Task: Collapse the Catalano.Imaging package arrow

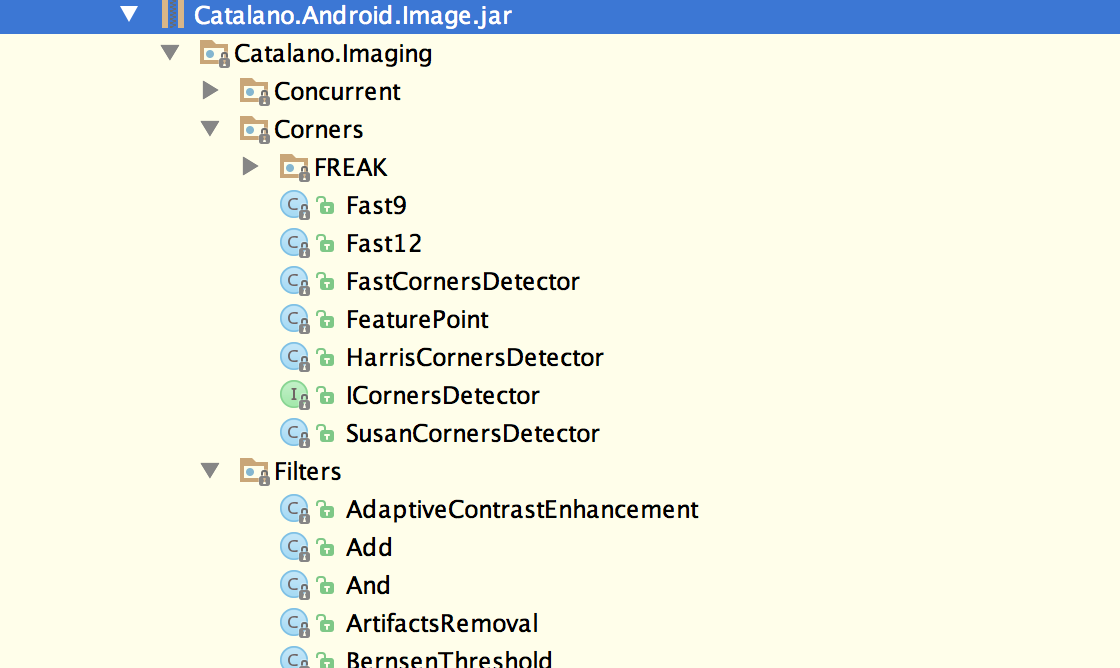Action: (x=170, y=53)
